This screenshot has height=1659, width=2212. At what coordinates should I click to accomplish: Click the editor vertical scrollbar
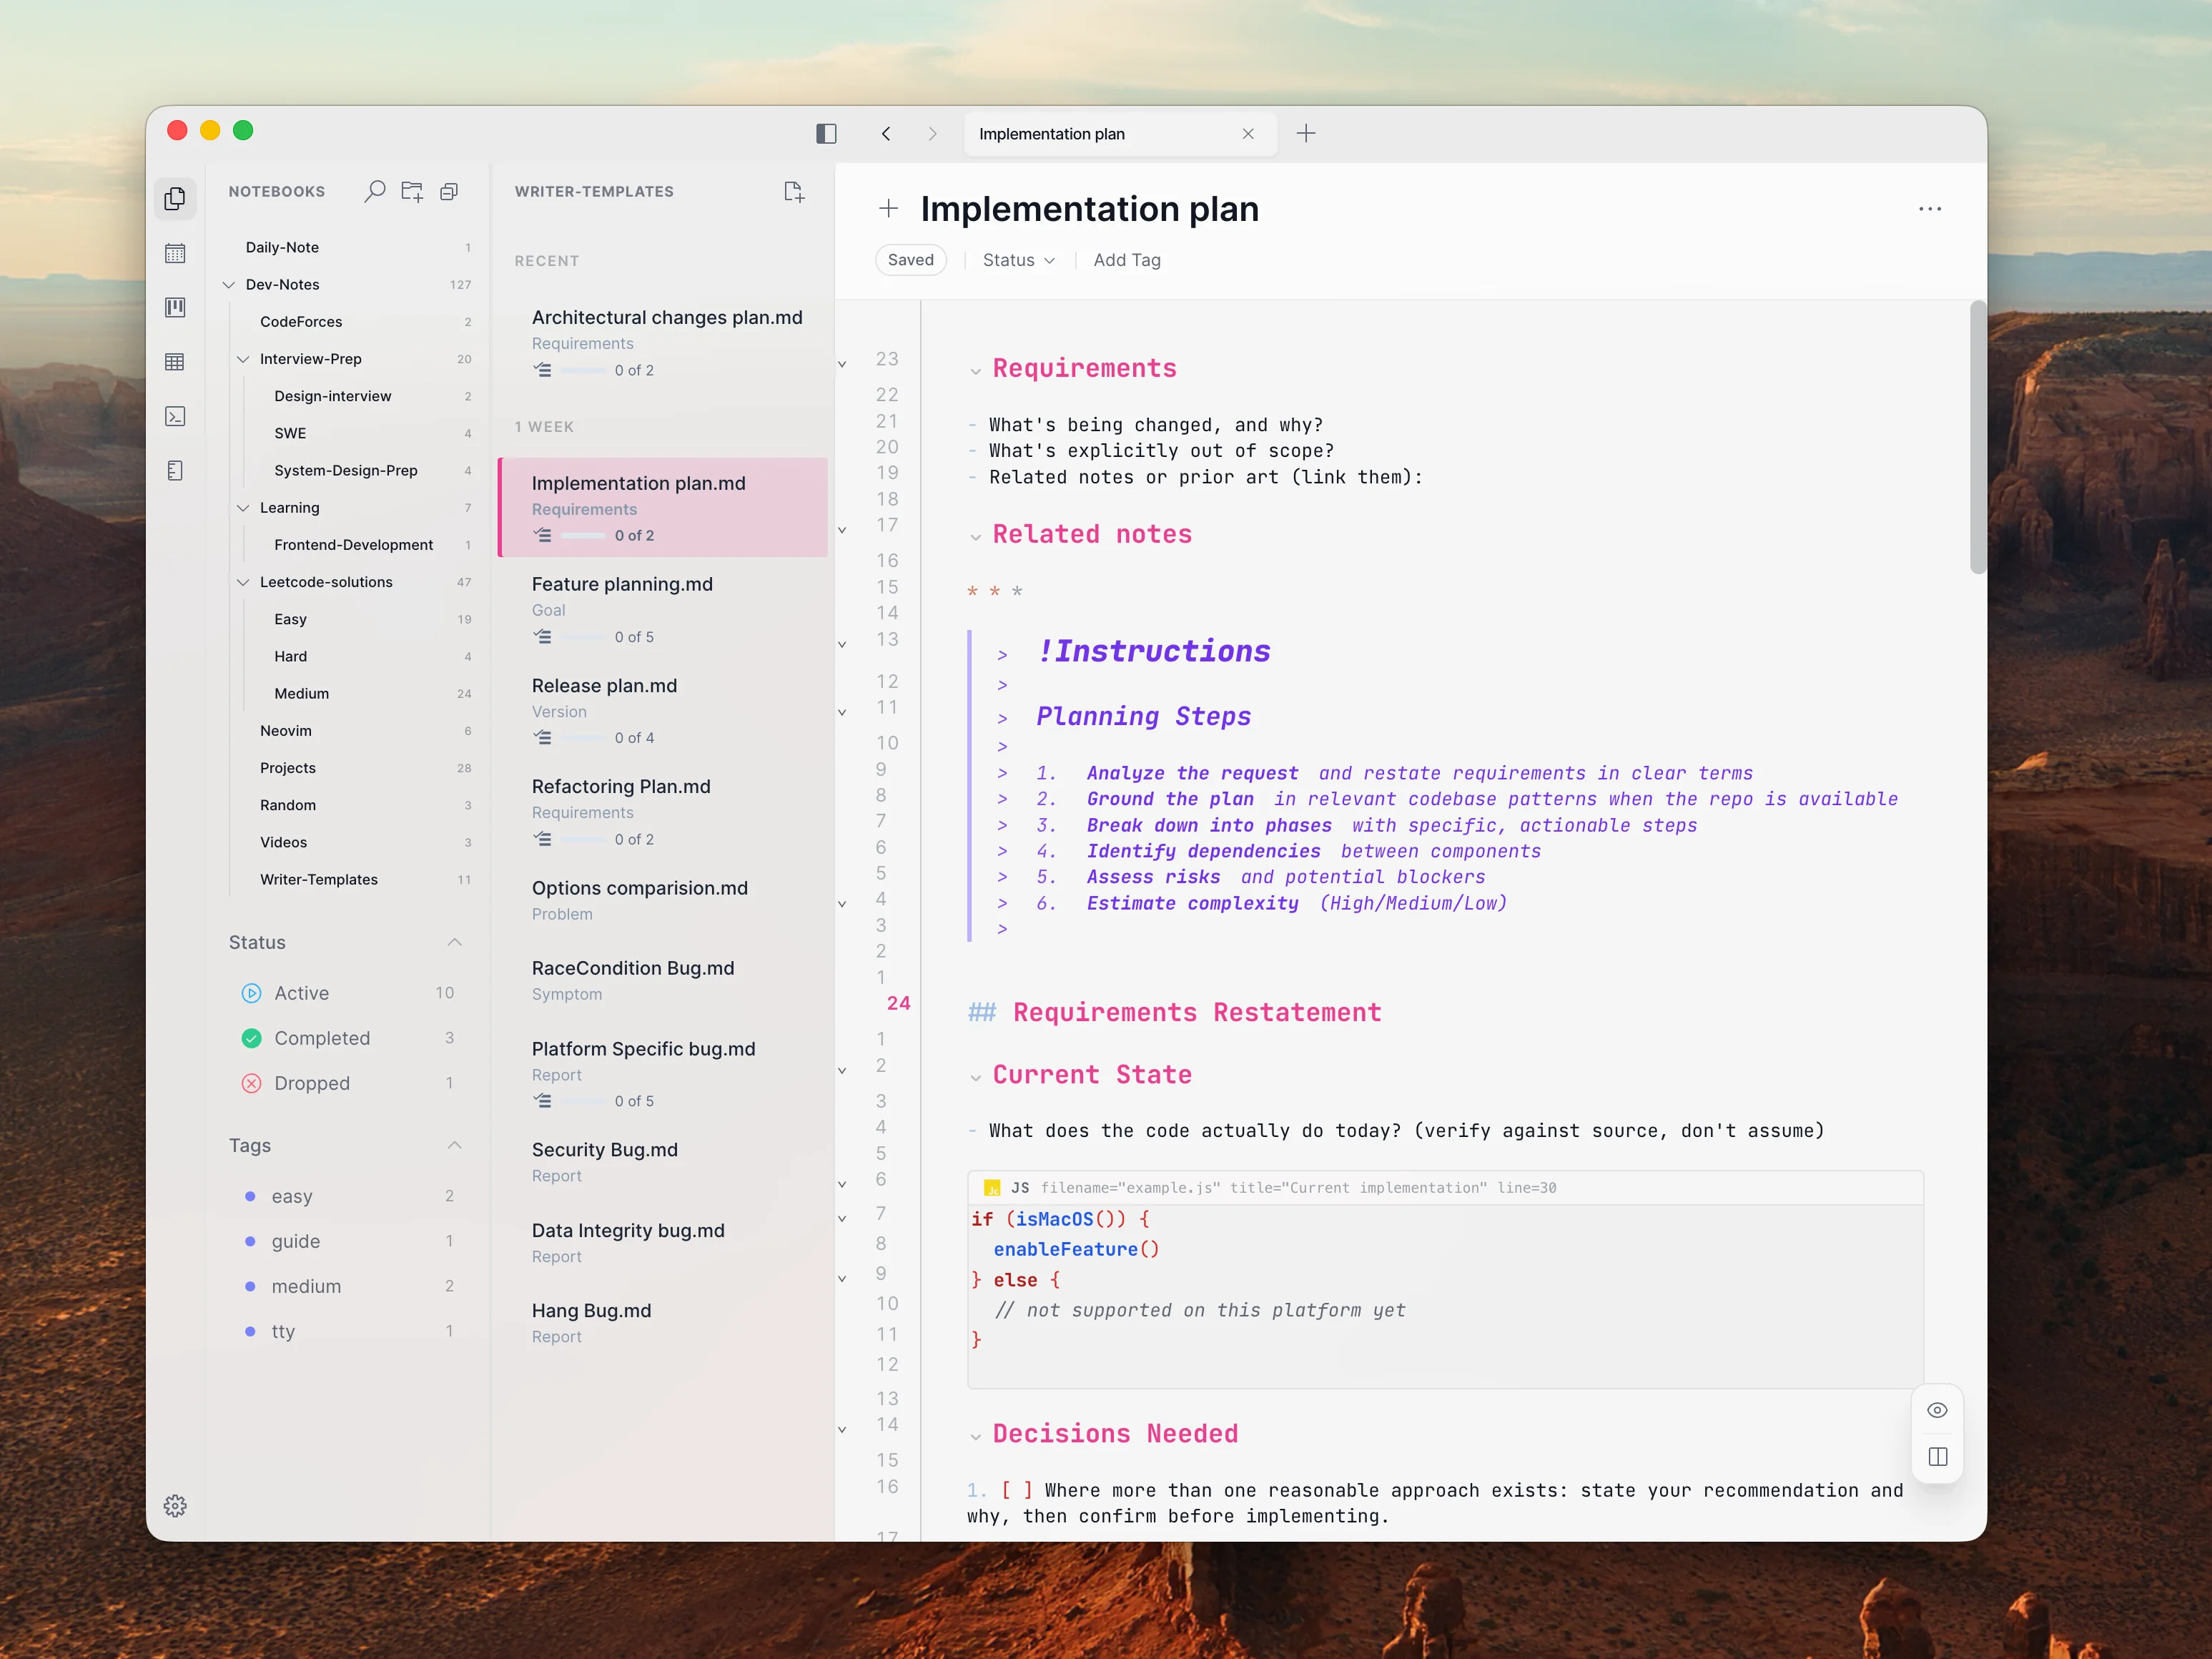tap(1977, 437)
